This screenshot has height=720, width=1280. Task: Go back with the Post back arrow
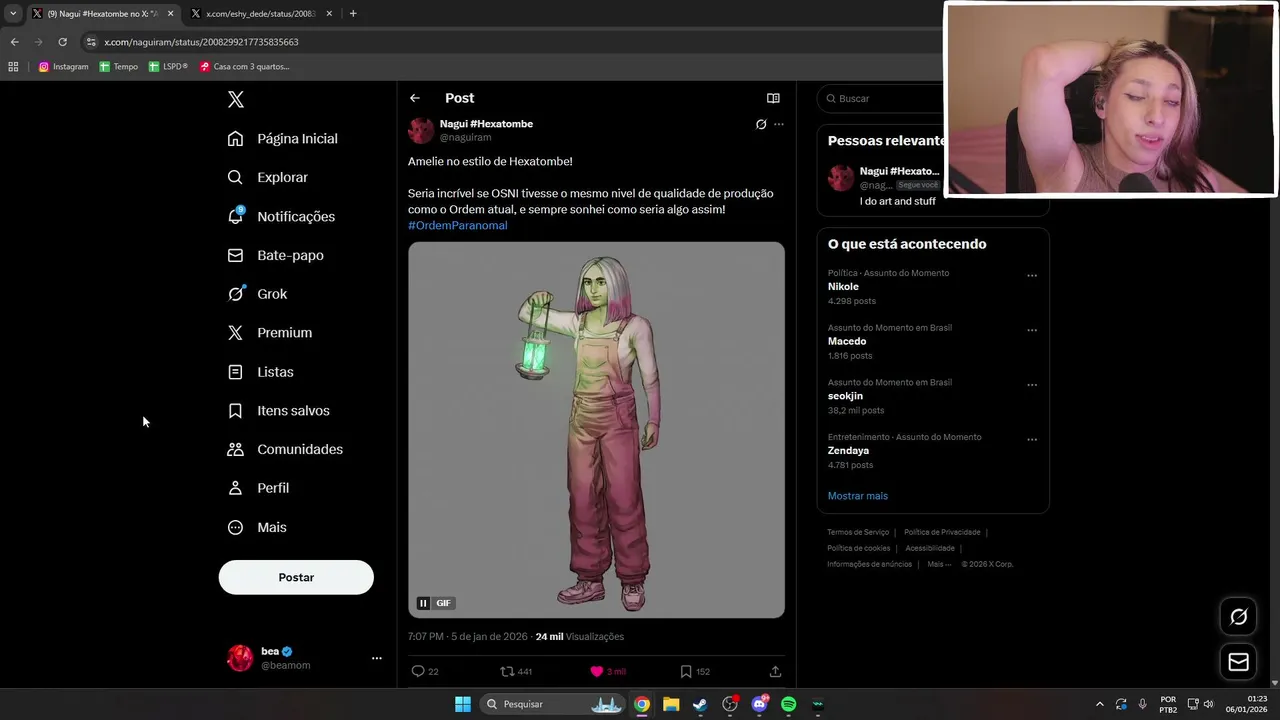414,98
